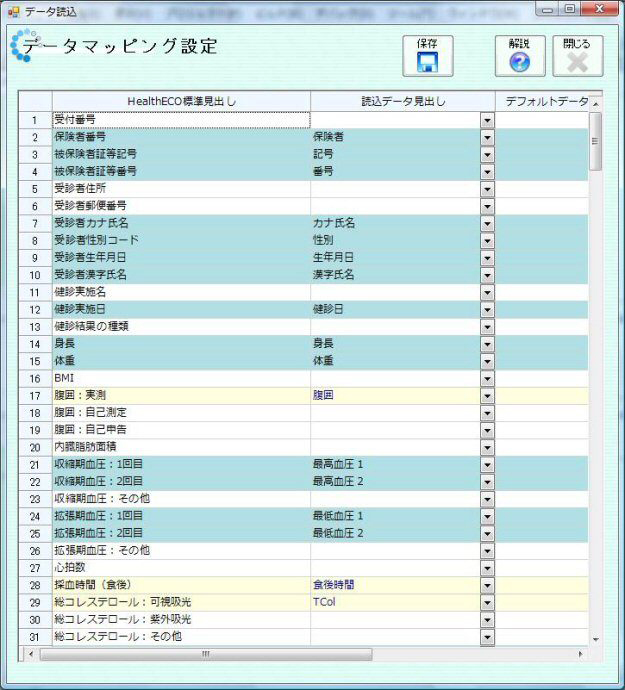This screenshot has height=690, width=625.
Task: Click the vertical scrollbar up arrow
Action: click(x=595, y=104)
